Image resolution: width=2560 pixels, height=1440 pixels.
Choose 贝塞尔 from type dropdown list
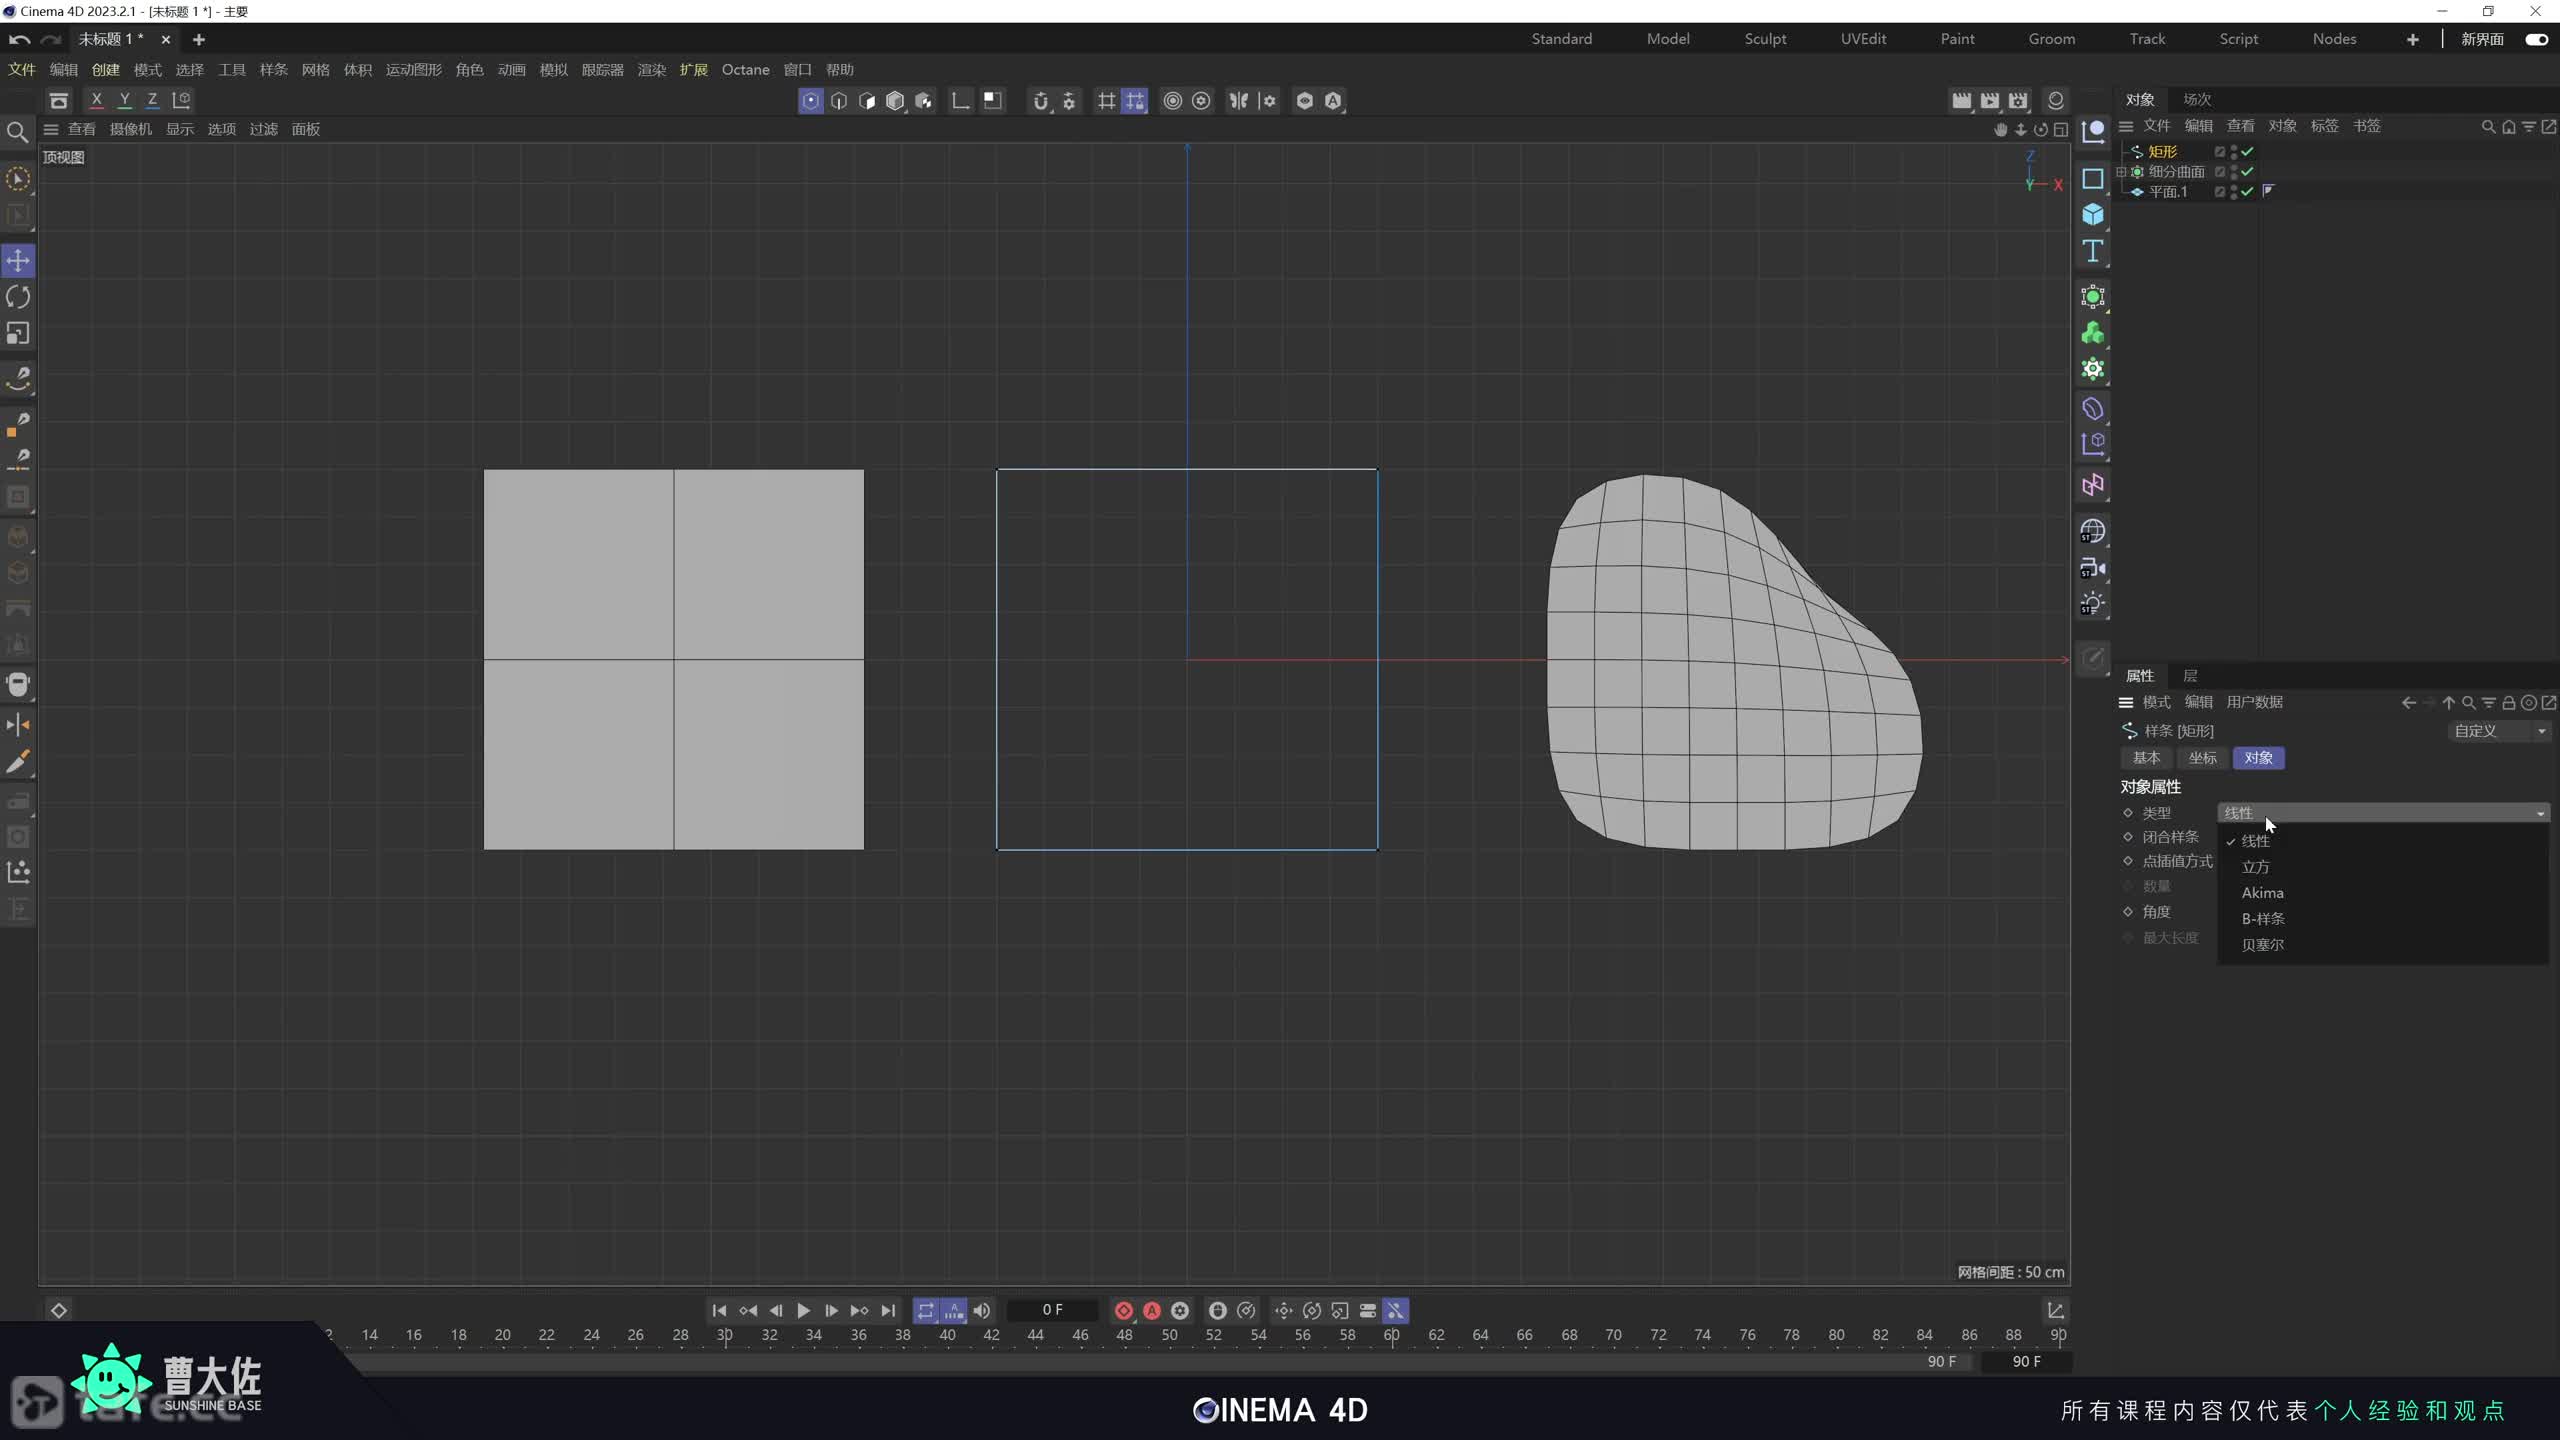tap(2262, 944)
